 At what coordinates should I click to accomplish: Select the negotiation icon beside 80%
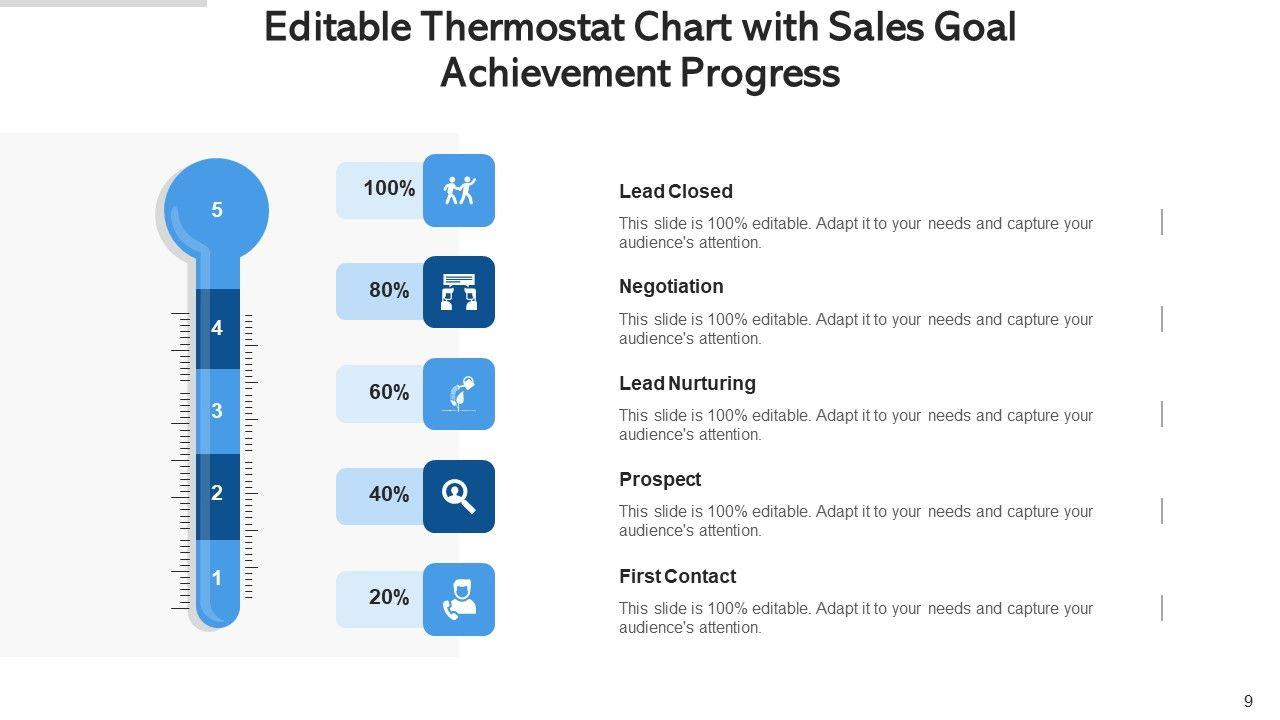(x=459, y=292)
